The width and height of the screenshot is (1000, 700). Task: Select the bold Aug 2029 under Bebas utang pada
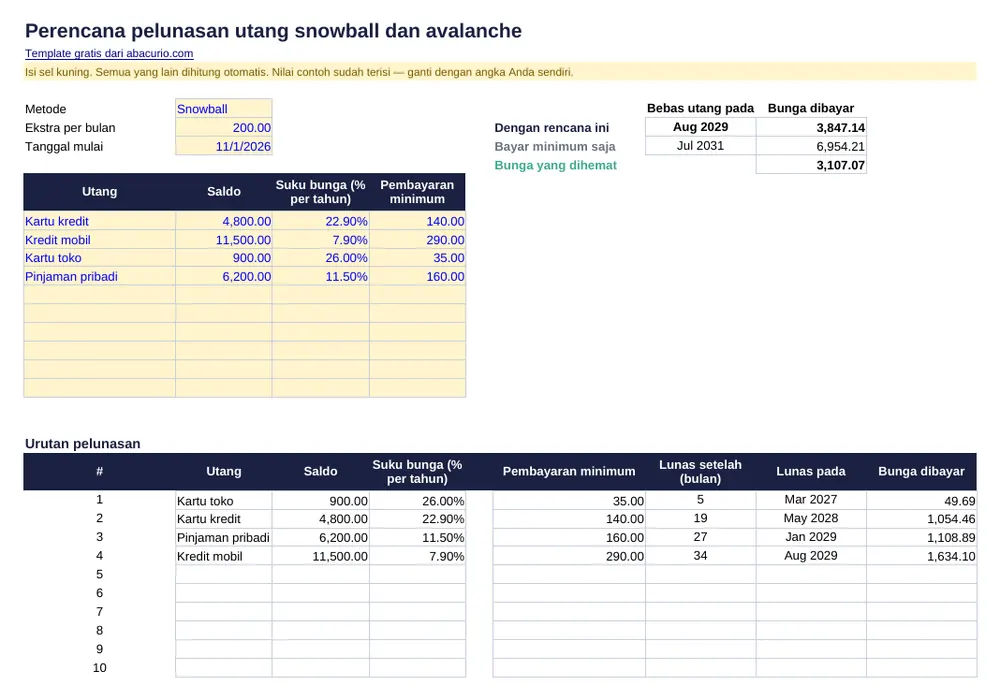(x=700, y=127)
